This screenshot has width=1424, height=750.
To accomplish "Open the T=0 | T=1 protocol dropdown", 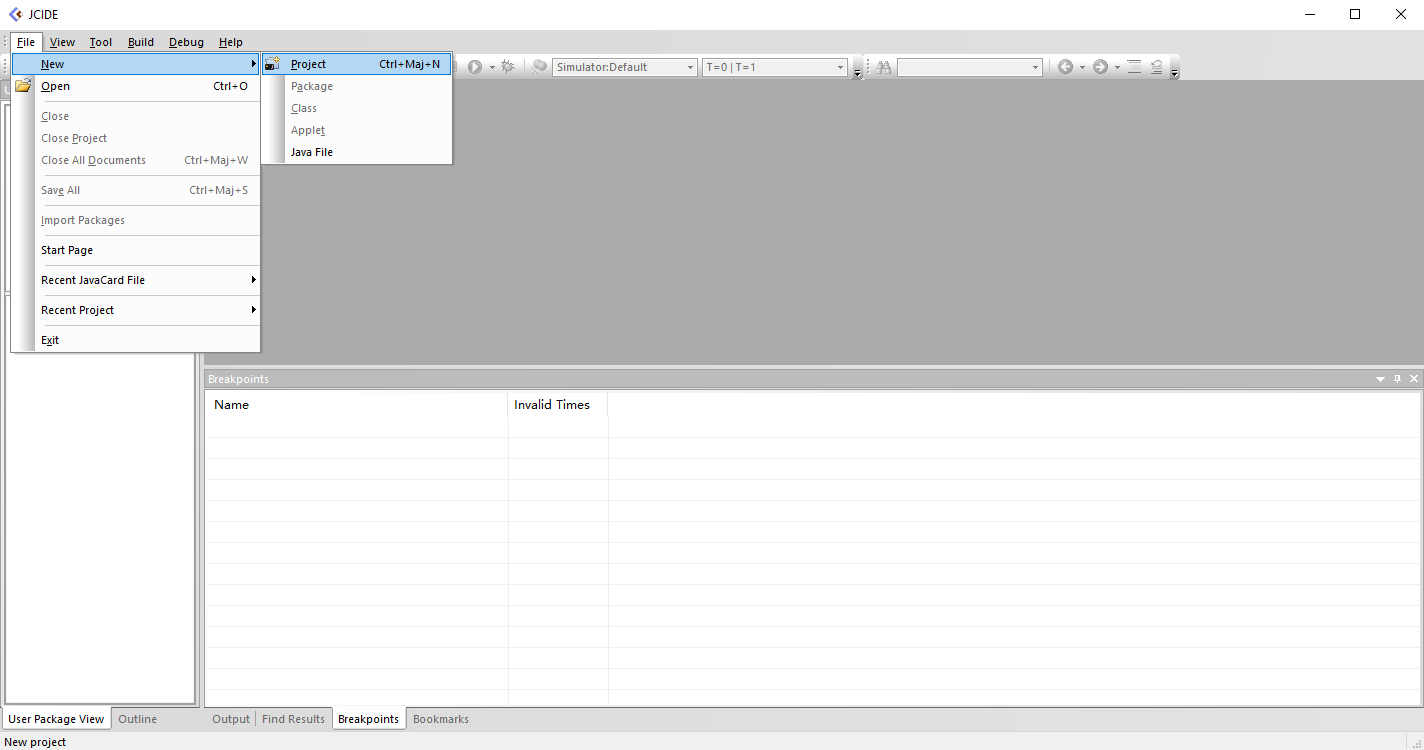I will [x=775, y=67].
